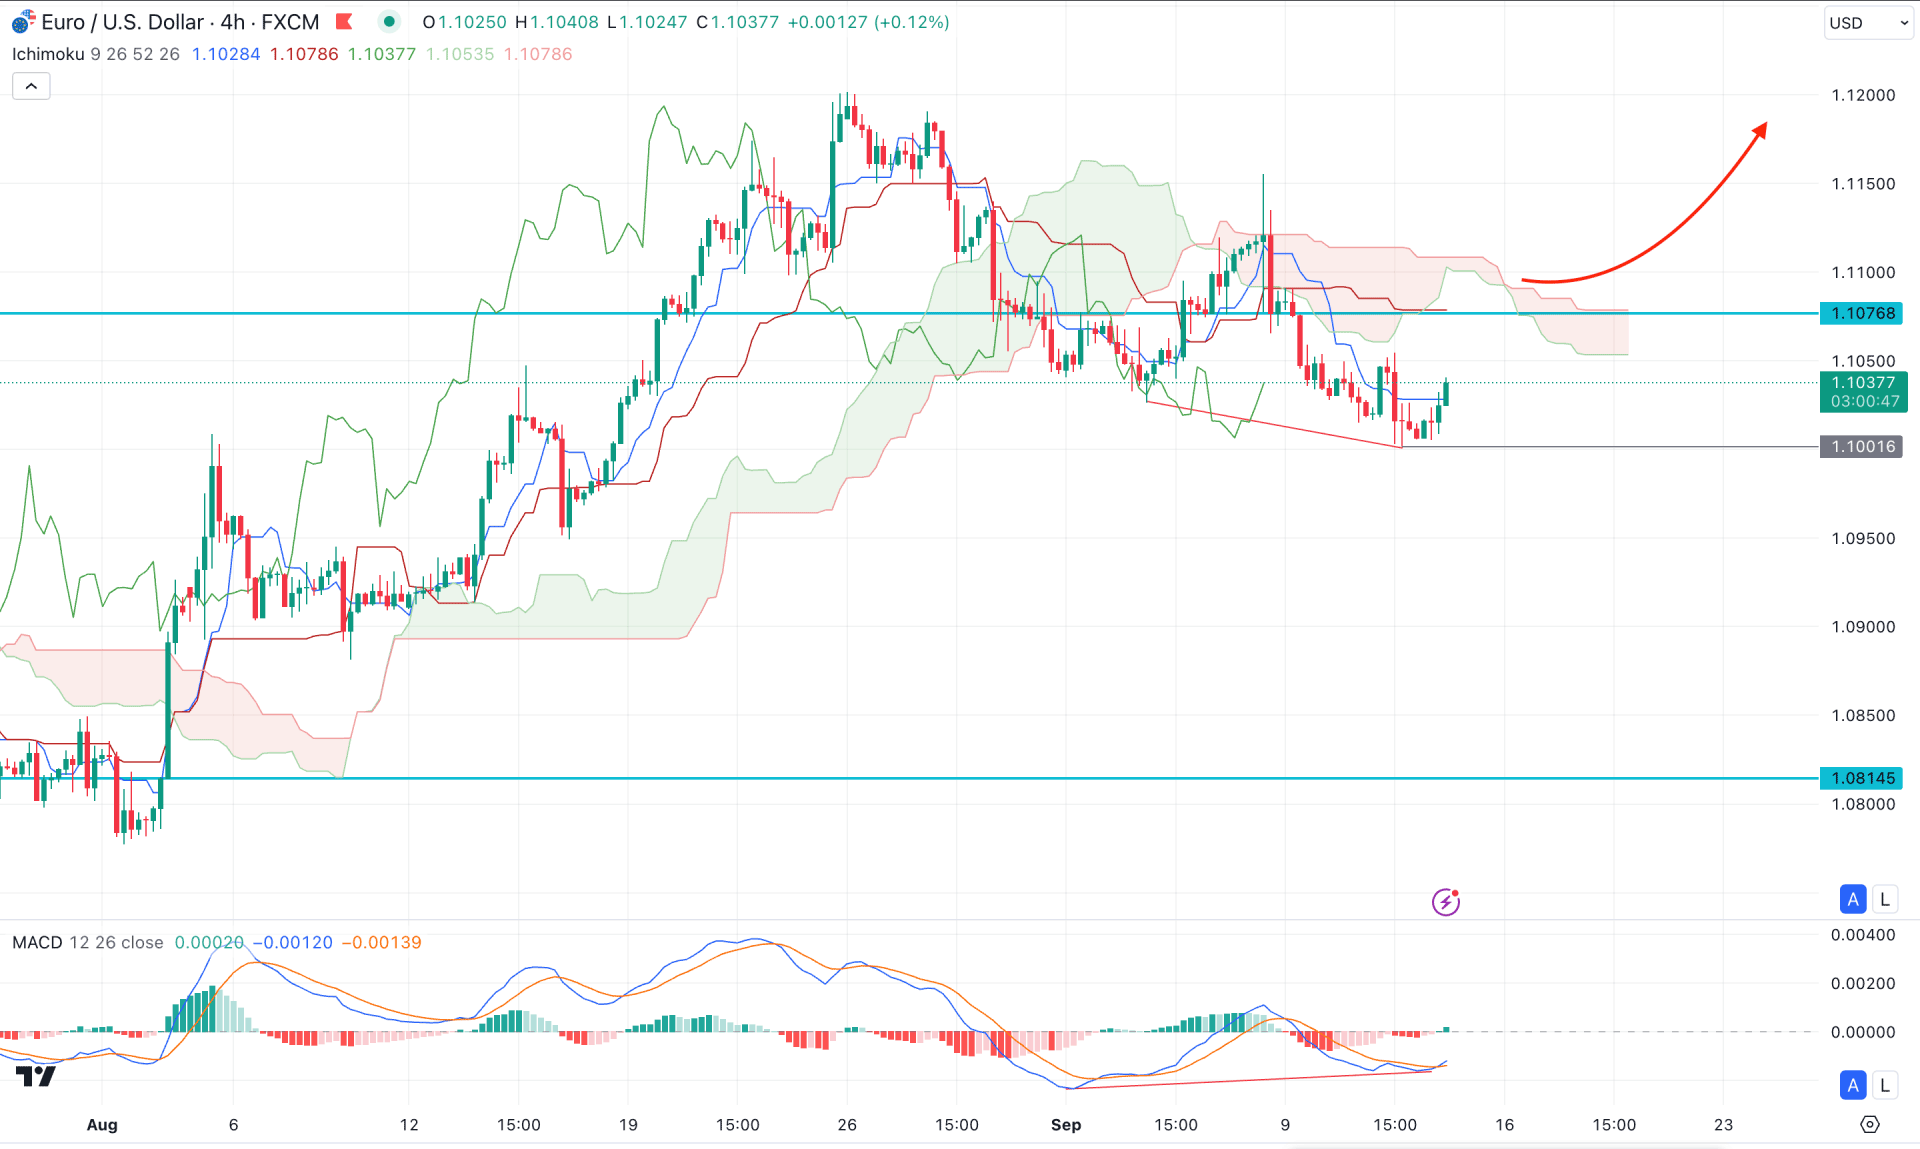Select the Ichimoku 9 26 52 26 indicator label
Viewport: 1920px width, 1149px height.
coord(96,54)
